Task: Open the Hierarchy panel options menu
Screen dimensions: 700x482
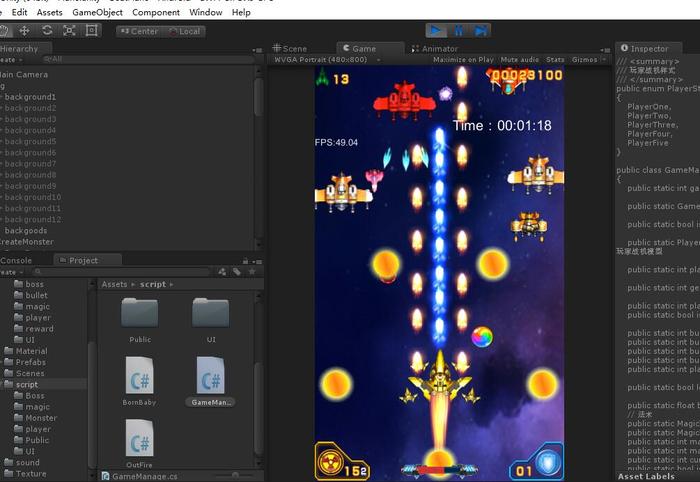Action: [258, 50]
